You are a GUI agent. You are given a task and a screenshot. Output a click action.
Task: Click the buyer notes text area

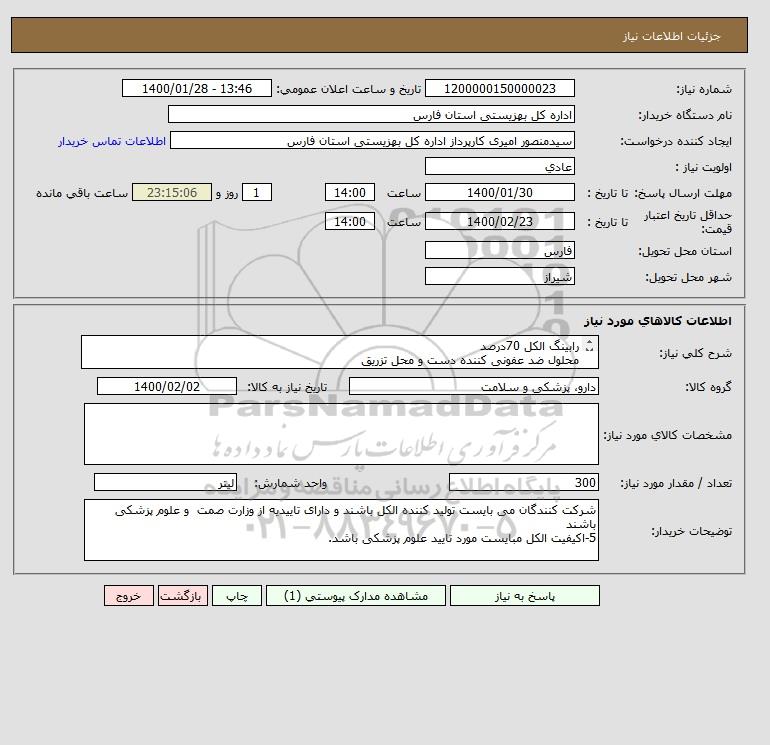click(341, 530)
